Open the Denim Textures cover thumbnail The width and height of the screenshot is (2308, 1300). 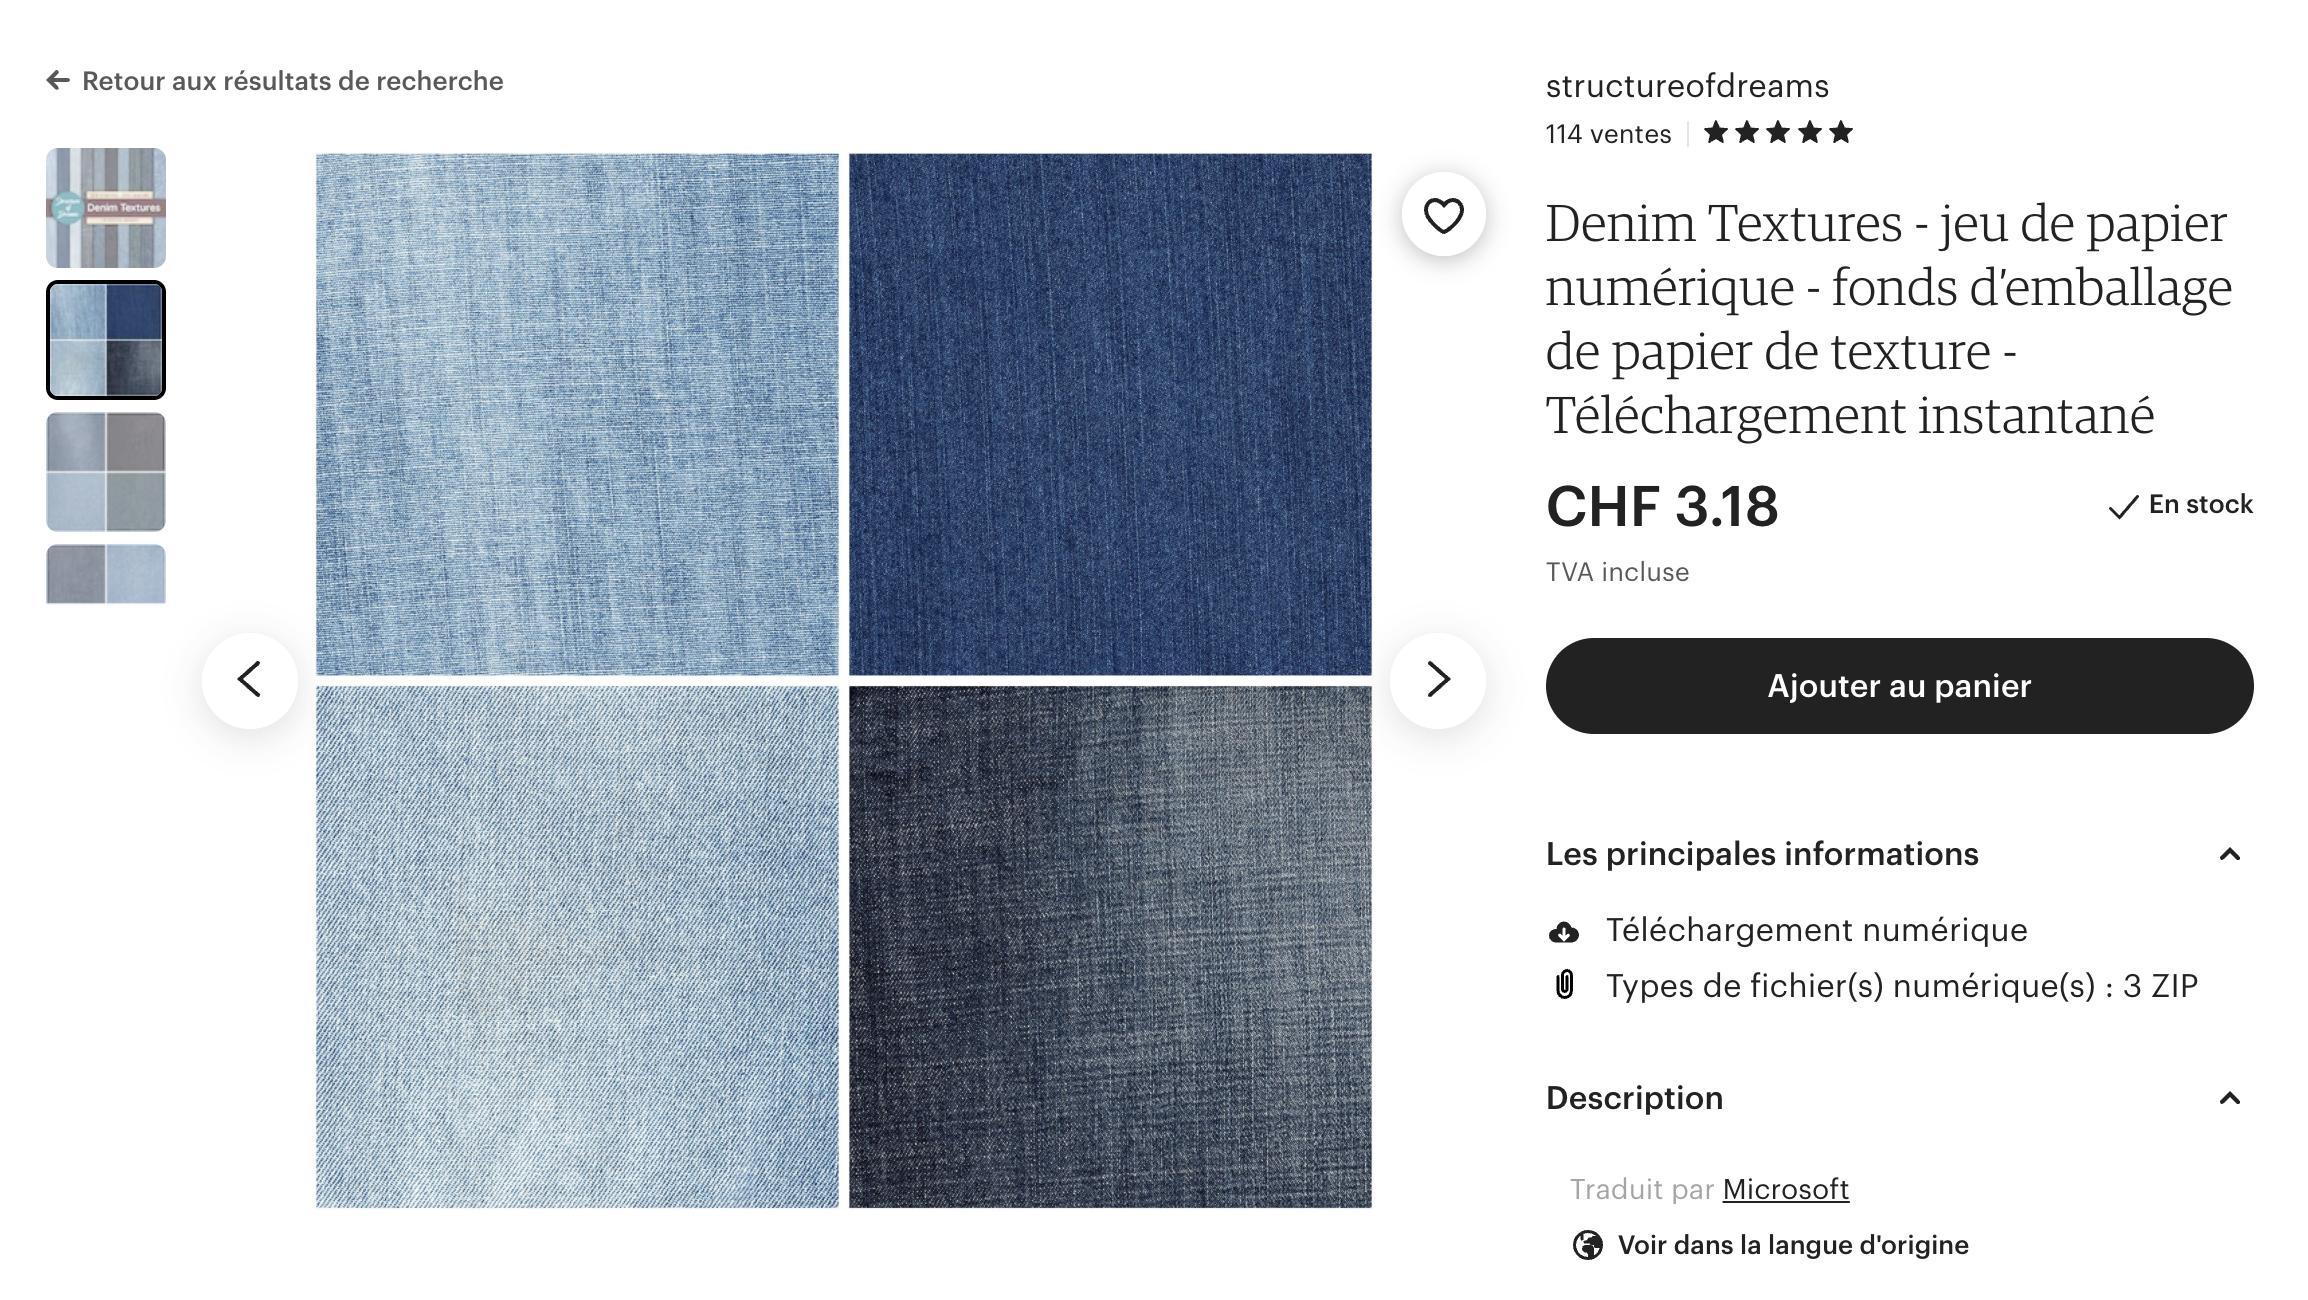pos(106,208)
